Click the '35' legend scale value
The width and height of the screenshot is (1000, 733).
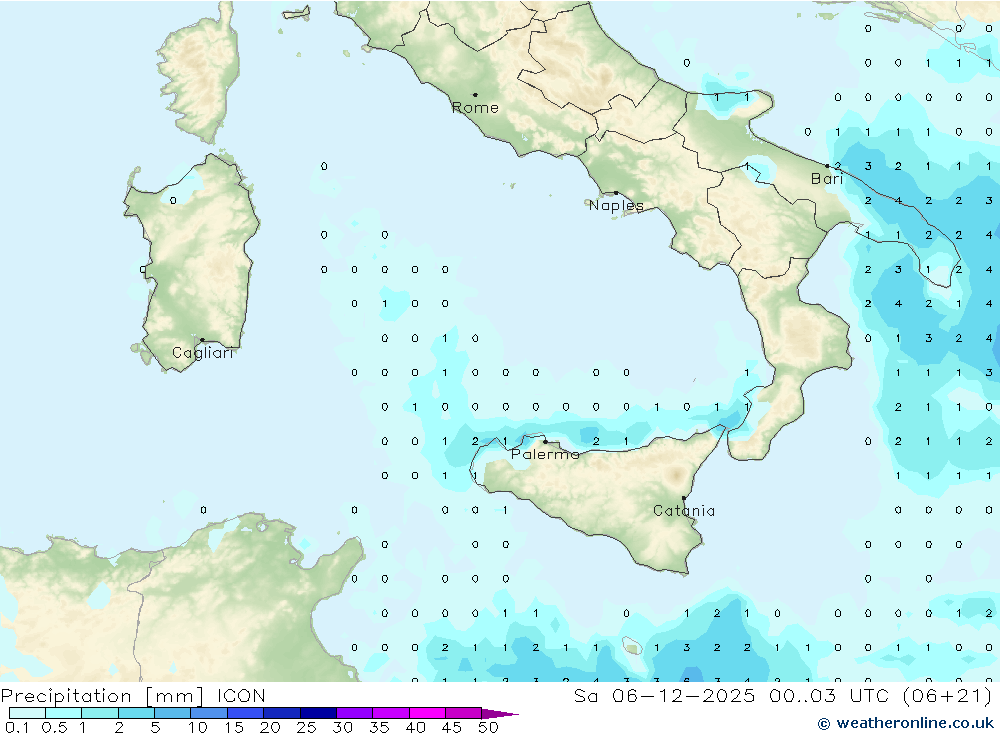tap(379, 727)
